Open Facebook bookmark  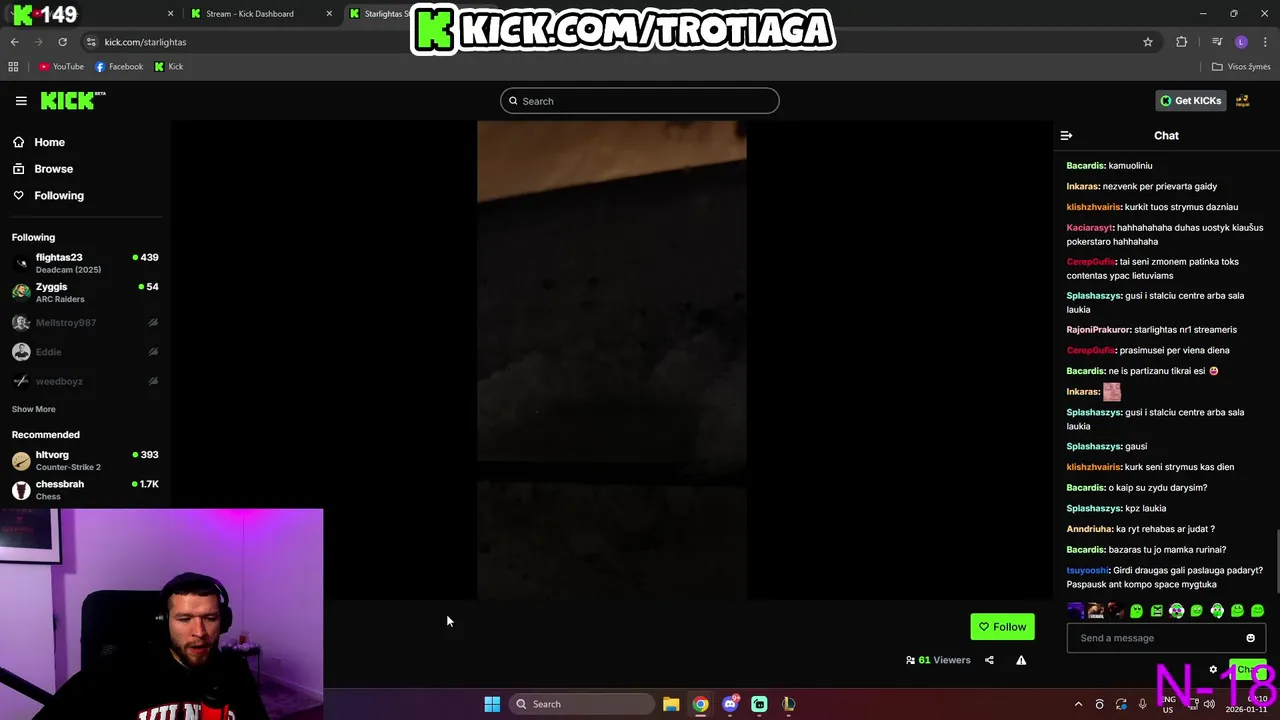119,67
